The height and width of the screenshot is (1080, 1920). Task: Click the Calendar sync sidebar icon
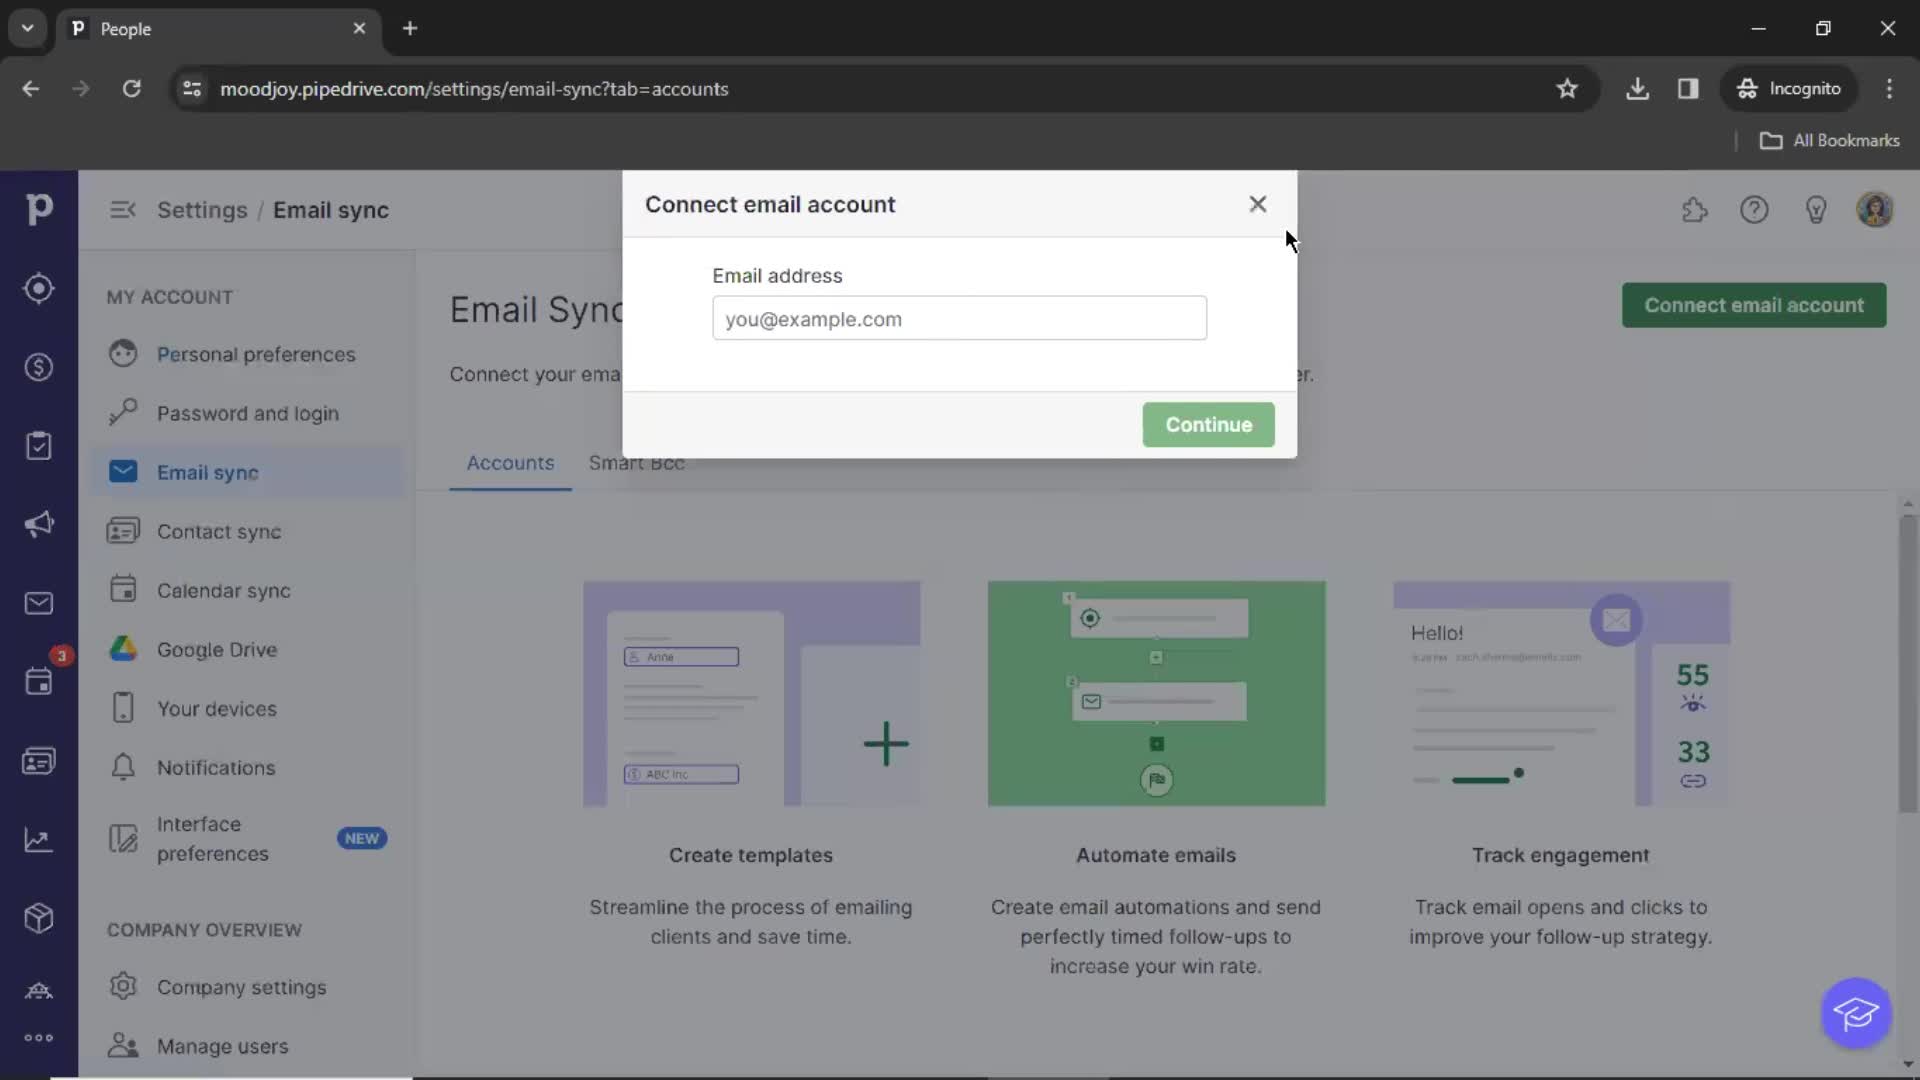pyautogui.click(x=123, y=589)
